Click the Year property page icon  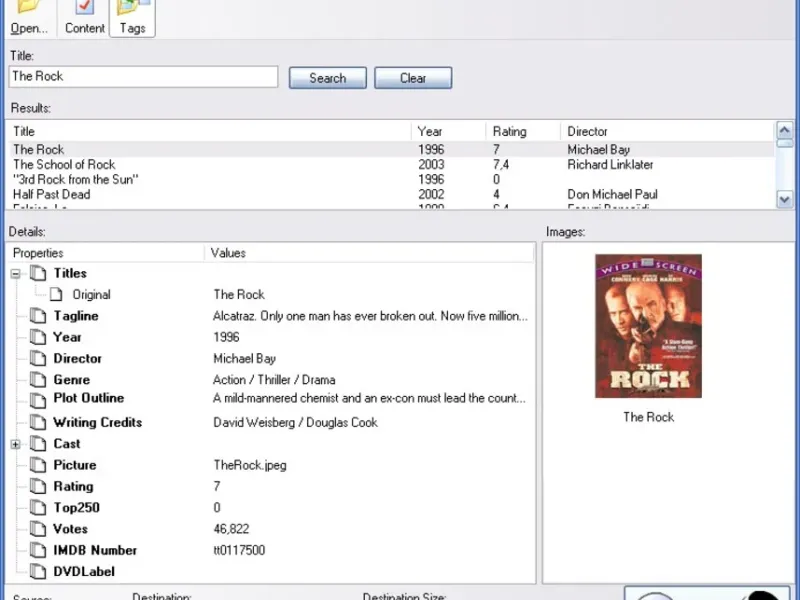click(x=38, y=337)
